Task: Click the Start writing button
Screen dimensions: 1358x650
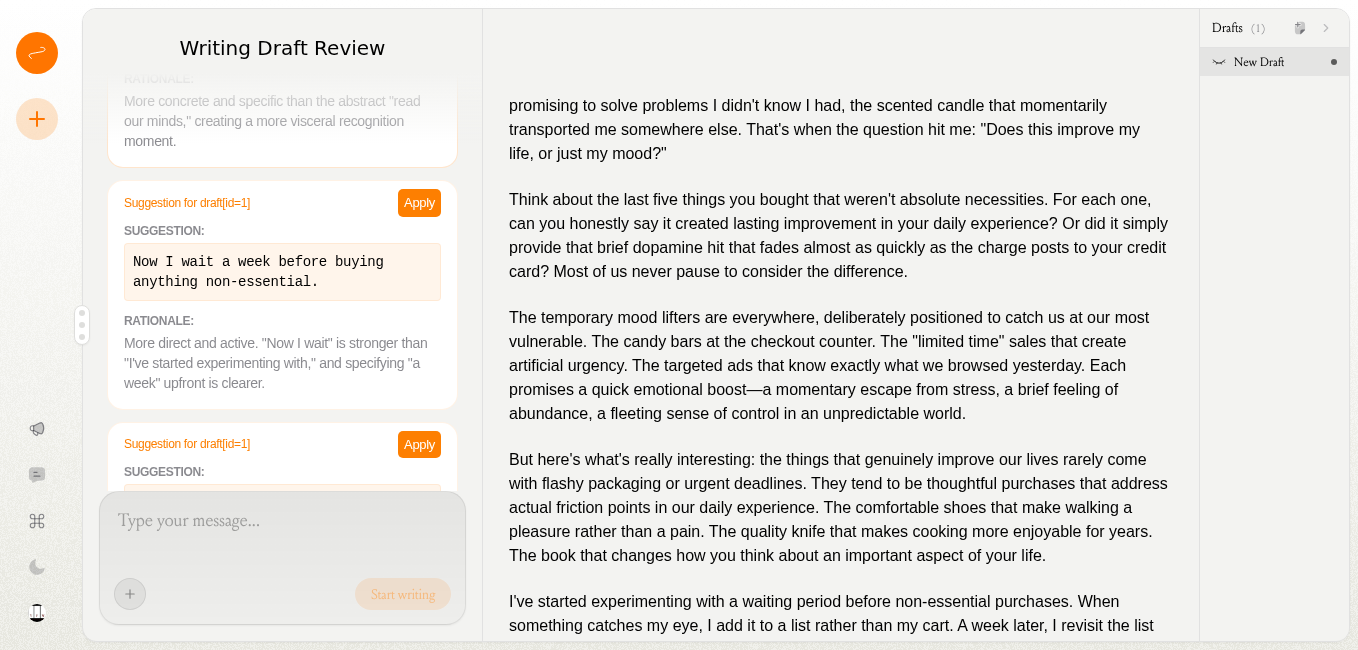Action: point(403,594)
